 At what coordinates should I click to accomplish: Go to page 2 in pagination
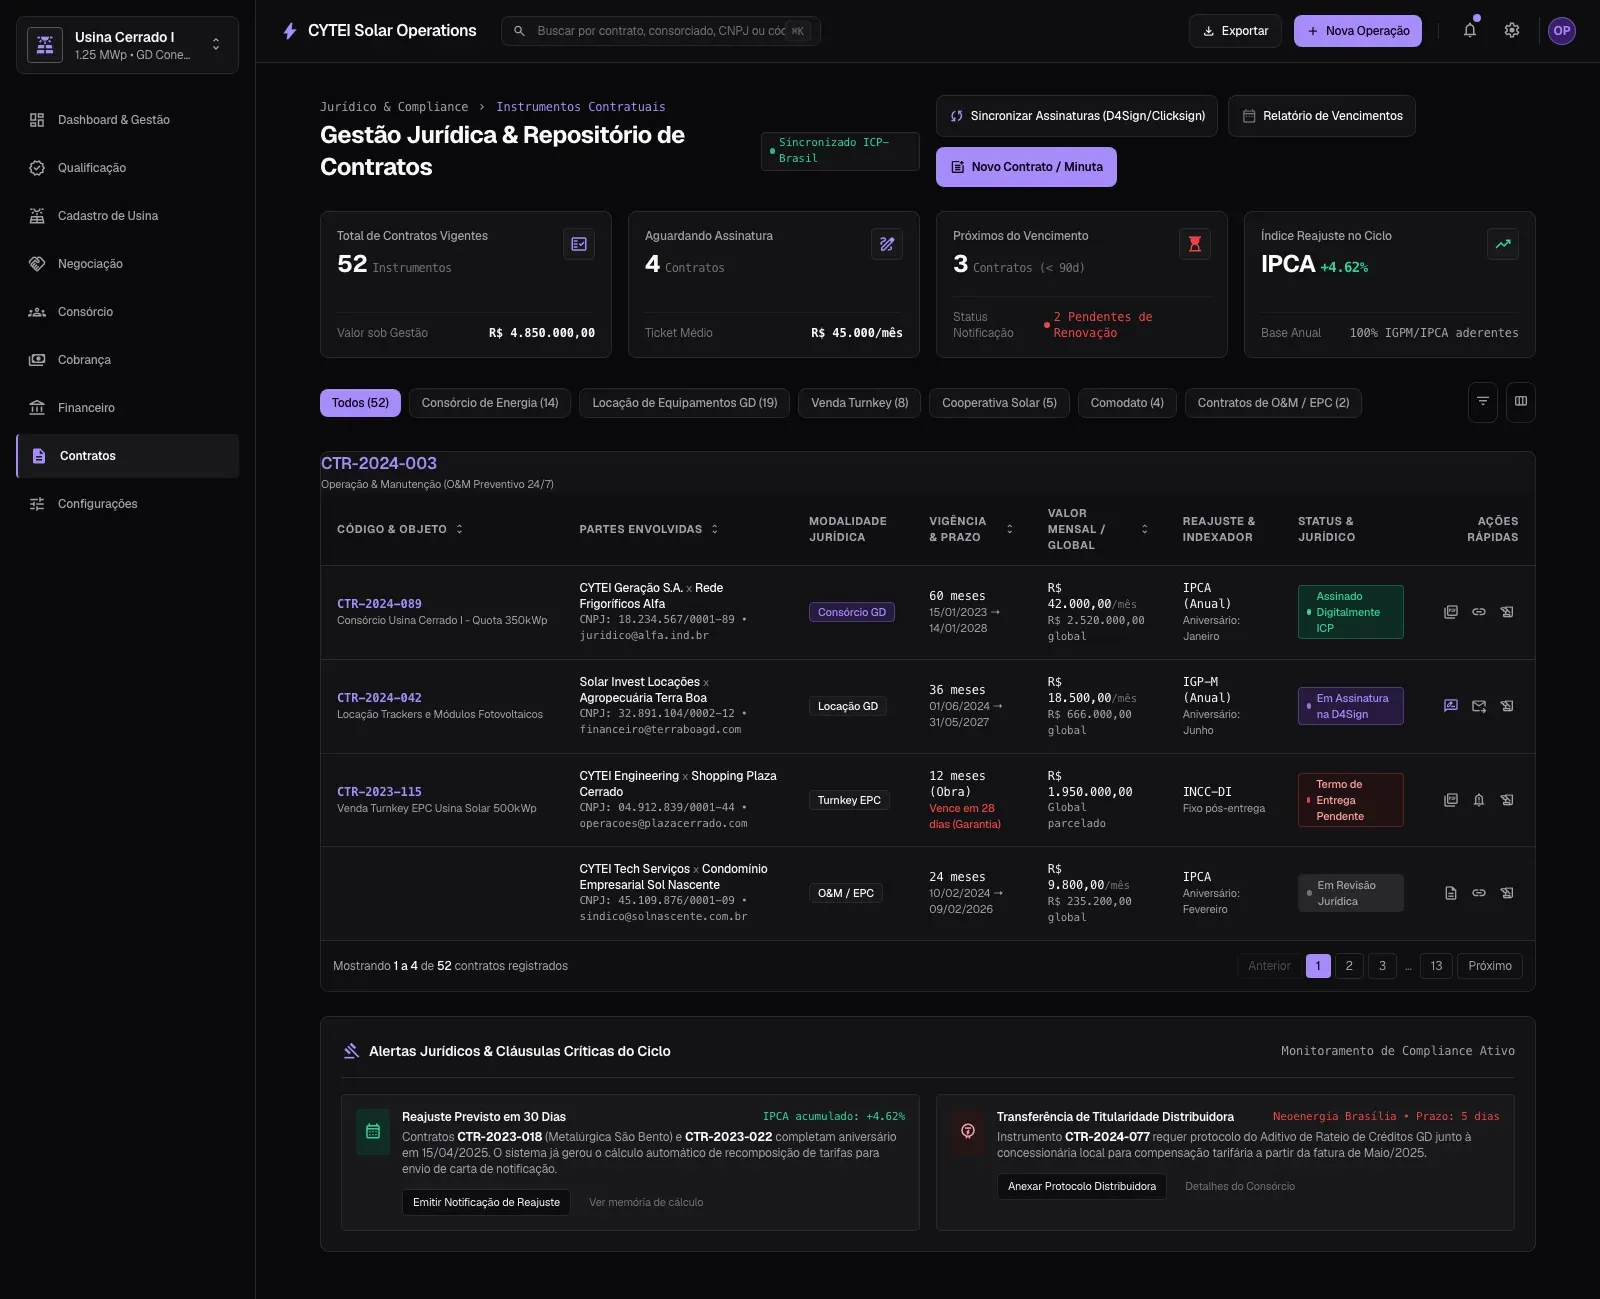coord(1349,966)
